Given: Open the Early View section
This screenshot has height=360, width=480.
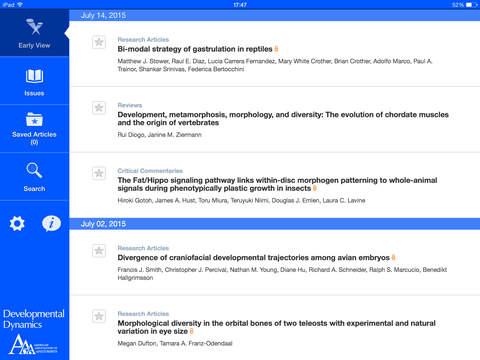Looking at the screenshot, I should [34, 33].
